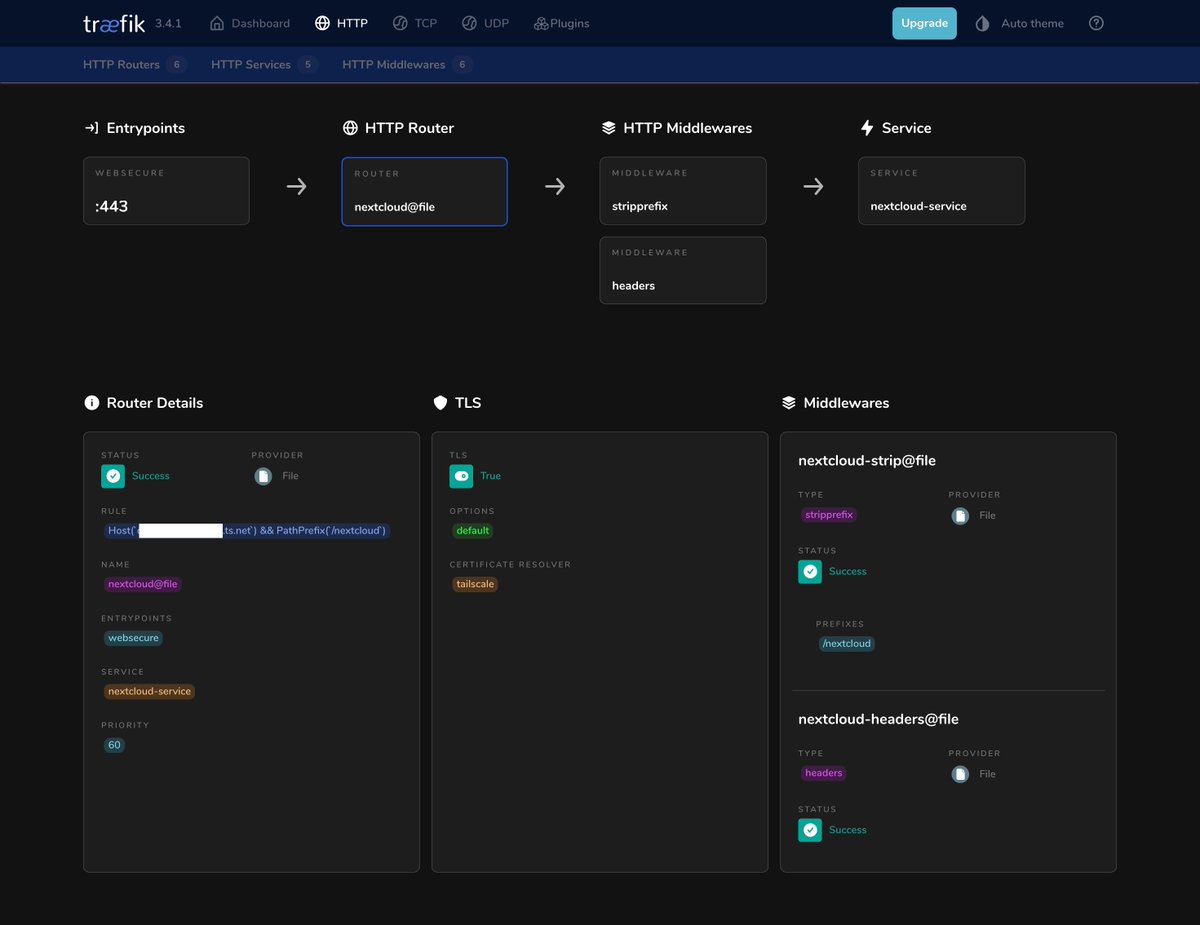The width and height of the screenshot is (1200, 925).
Task: Click the TCP navbar icon
Action: click(x=400, y=23)
